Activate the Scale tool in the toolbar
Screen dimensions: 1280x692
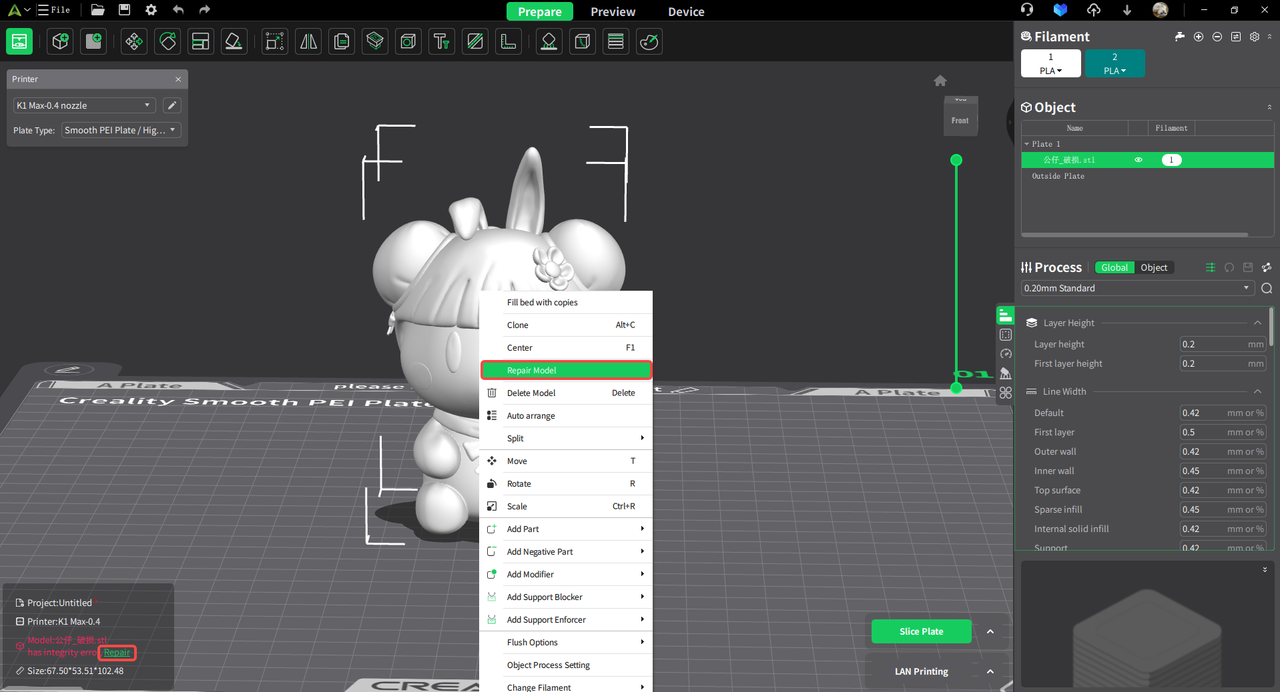[x=274, y=42]
